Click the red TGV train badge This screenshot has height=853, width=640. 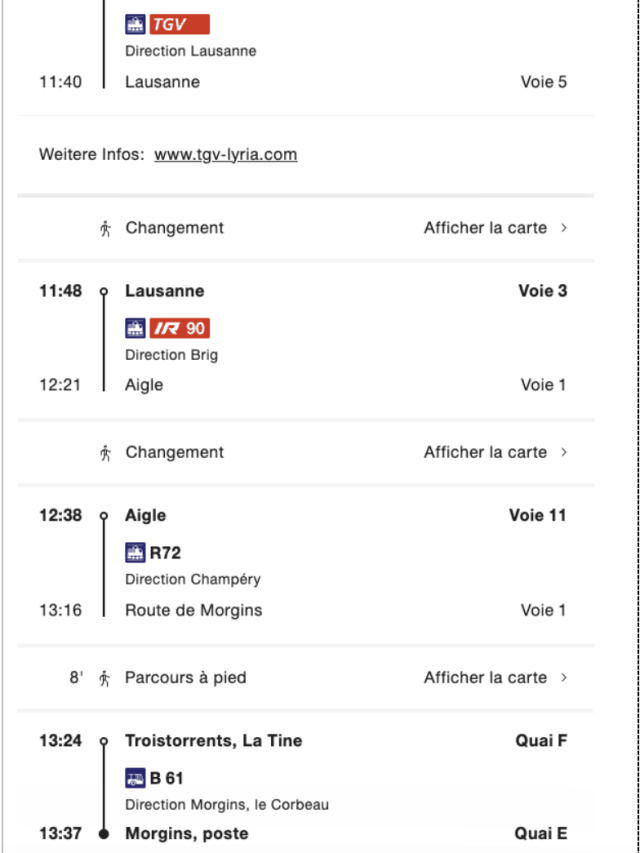coord(180,24)
